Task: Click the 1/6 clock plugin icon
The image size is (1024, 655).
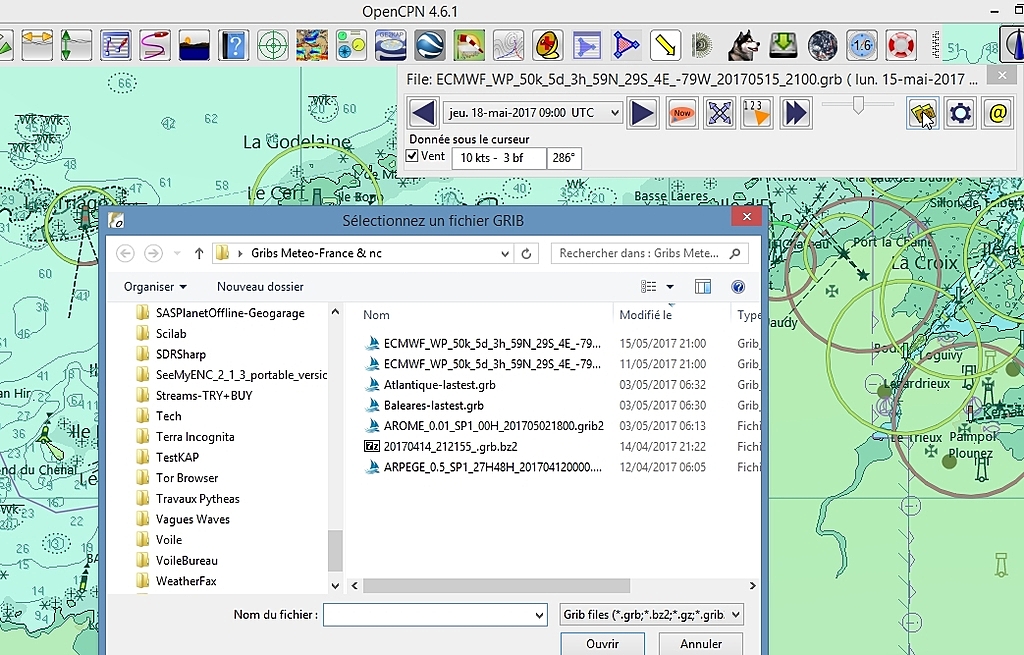Action: coord(862,45)
